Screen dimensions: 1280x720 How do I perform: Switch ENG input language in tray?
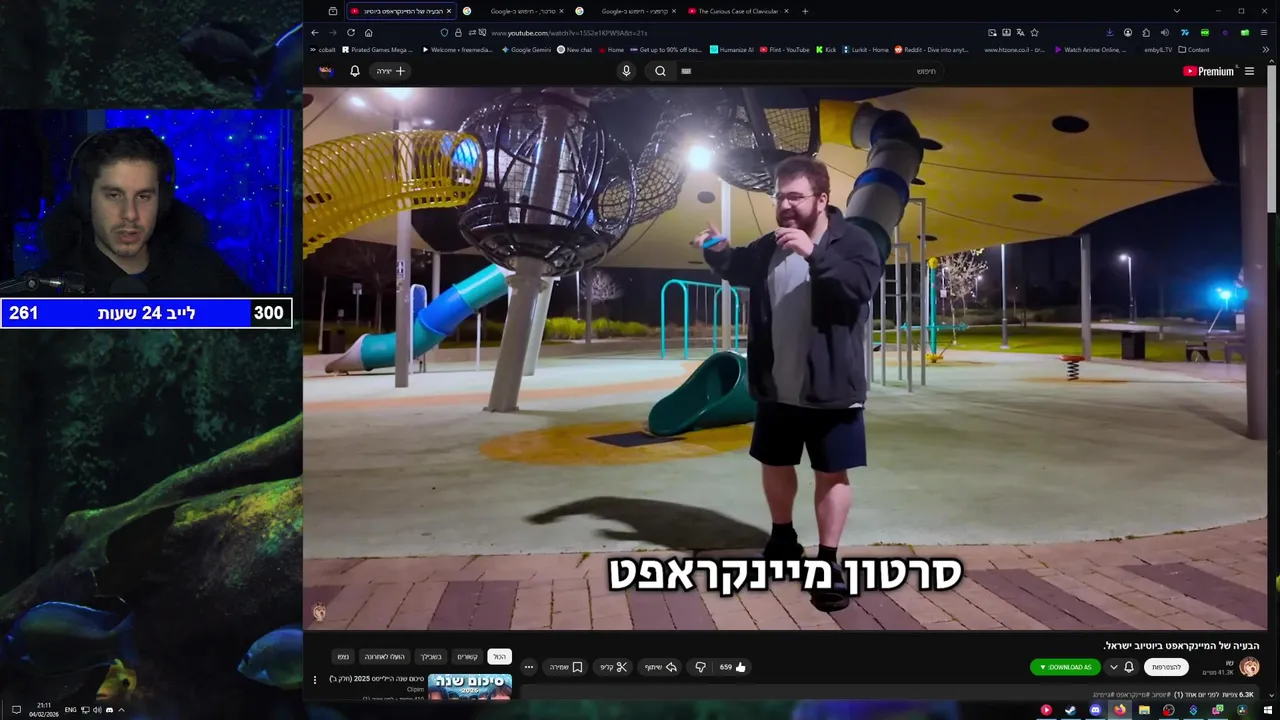70,710
